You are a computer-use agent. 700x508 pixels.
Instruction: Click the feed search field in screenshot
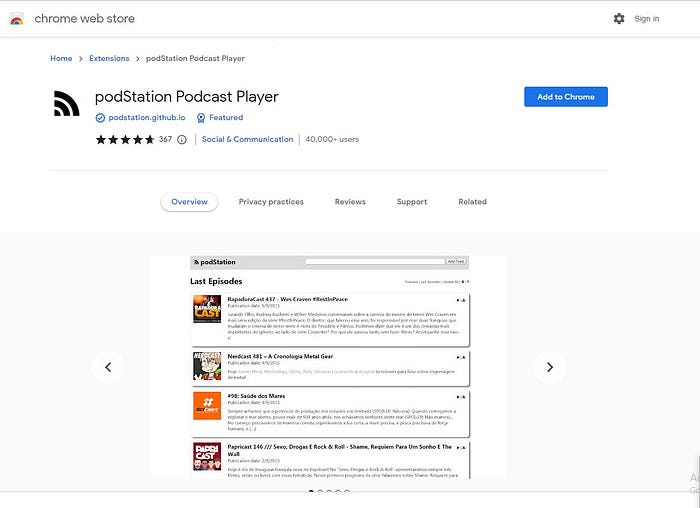coord(375,262)
